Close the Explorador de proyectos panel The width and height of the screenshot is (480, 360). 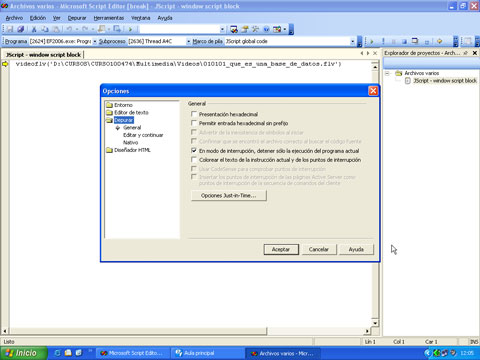(x=475, y=53)
